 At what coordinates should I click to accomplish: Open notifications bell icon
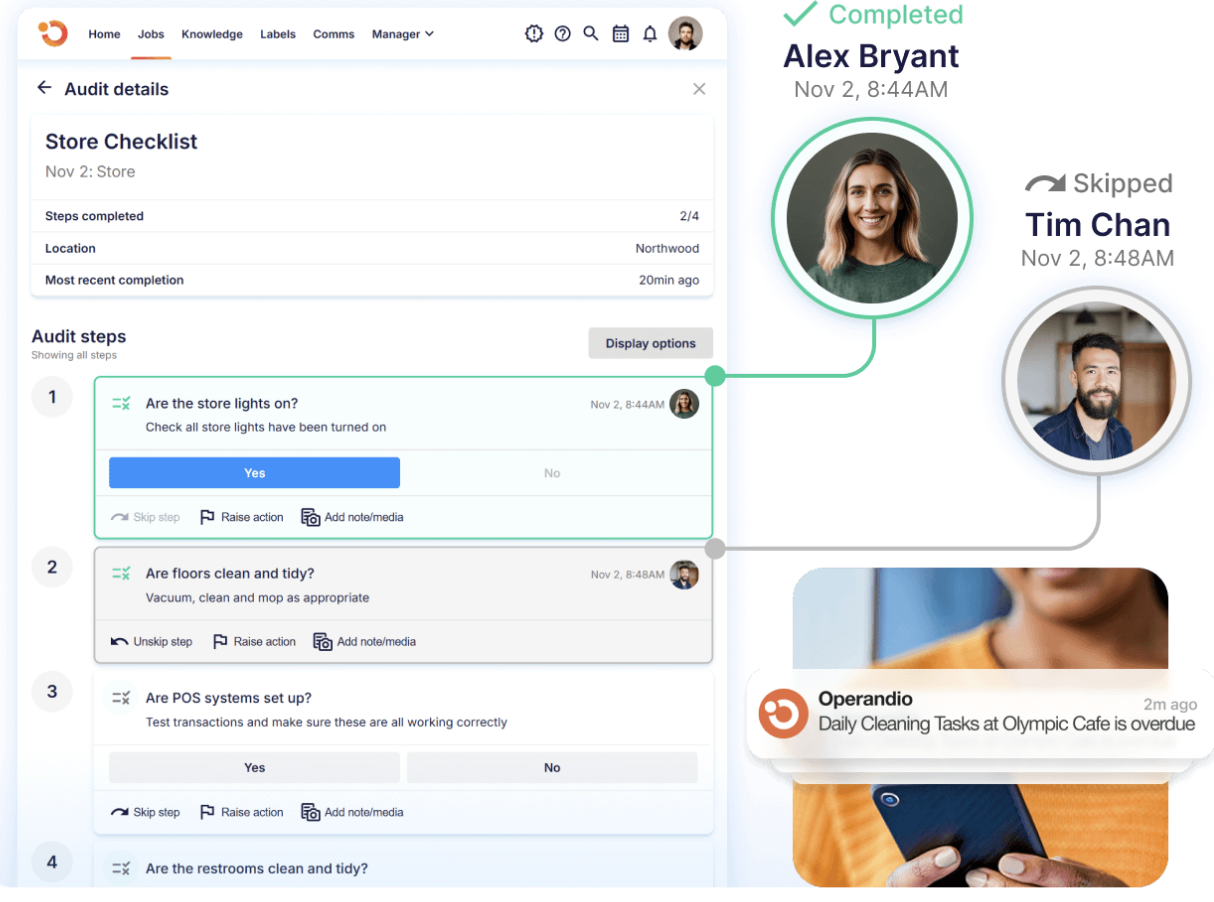click(650, 34)
